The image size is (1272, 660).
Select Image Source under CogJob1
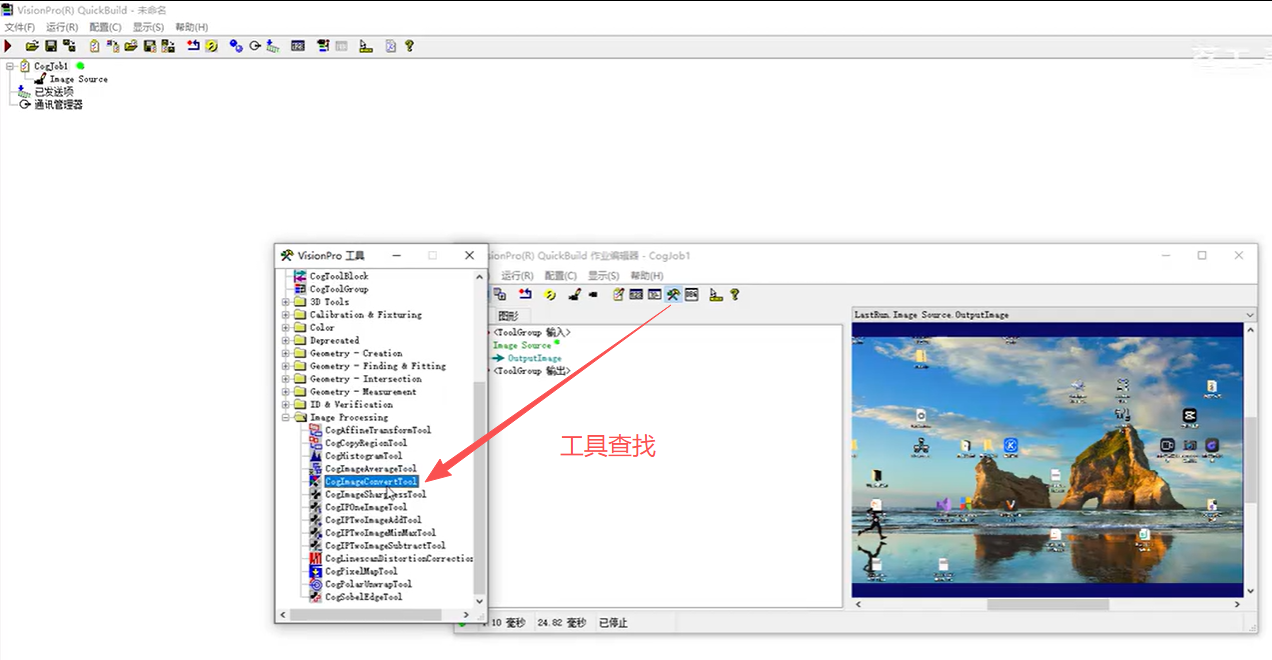coord(78,79)
